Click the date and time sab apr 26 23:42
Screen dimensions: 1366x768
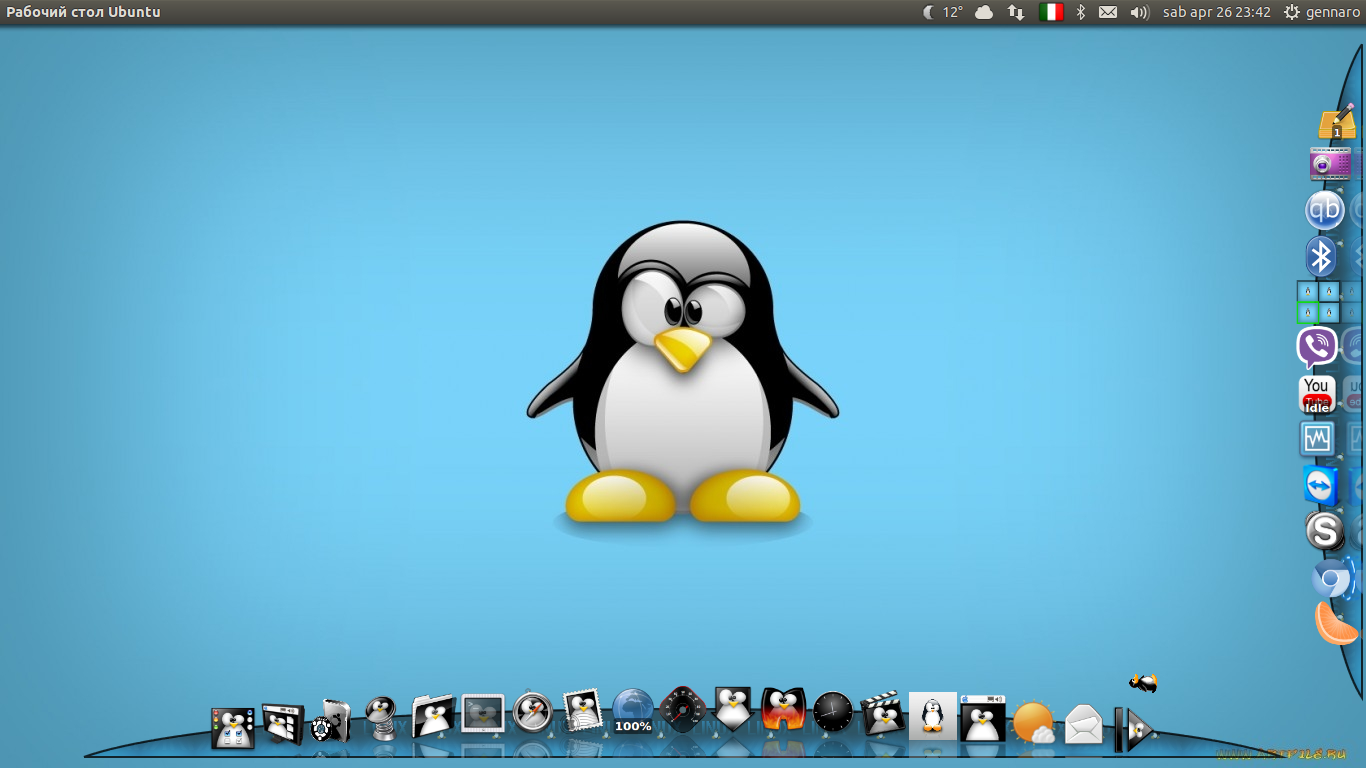[x=1216, y=12]
